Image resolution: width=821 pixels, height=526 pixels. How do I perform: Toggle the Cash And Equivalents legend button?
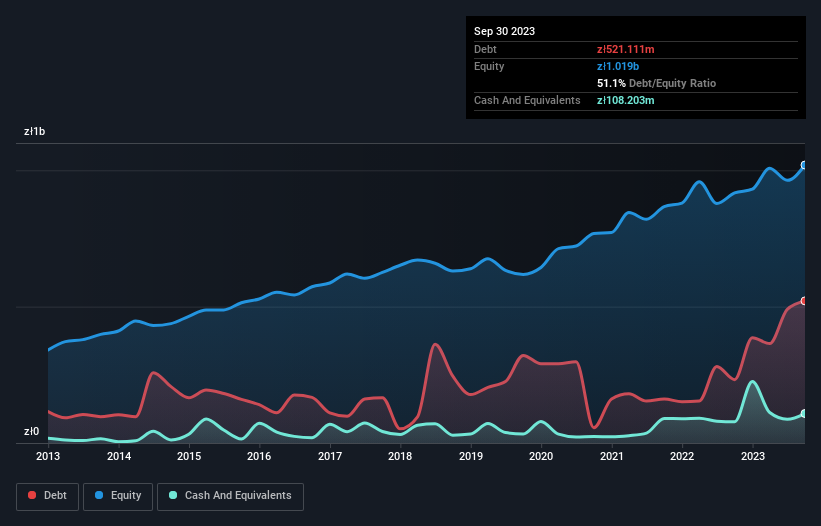coord(230,496)
